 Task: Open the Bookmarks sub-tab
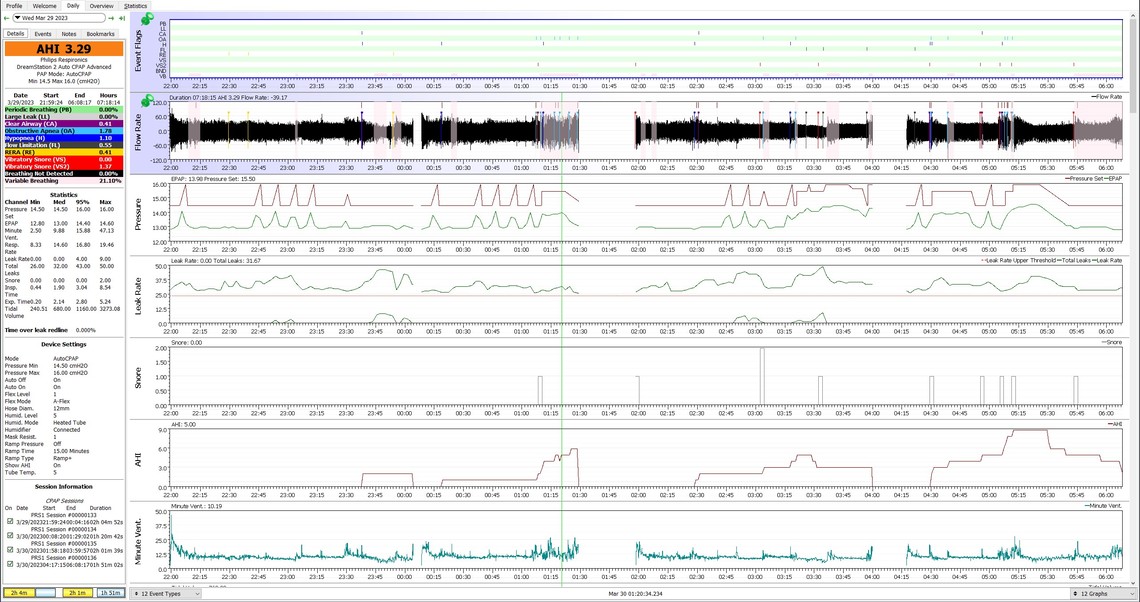(100, 33)
